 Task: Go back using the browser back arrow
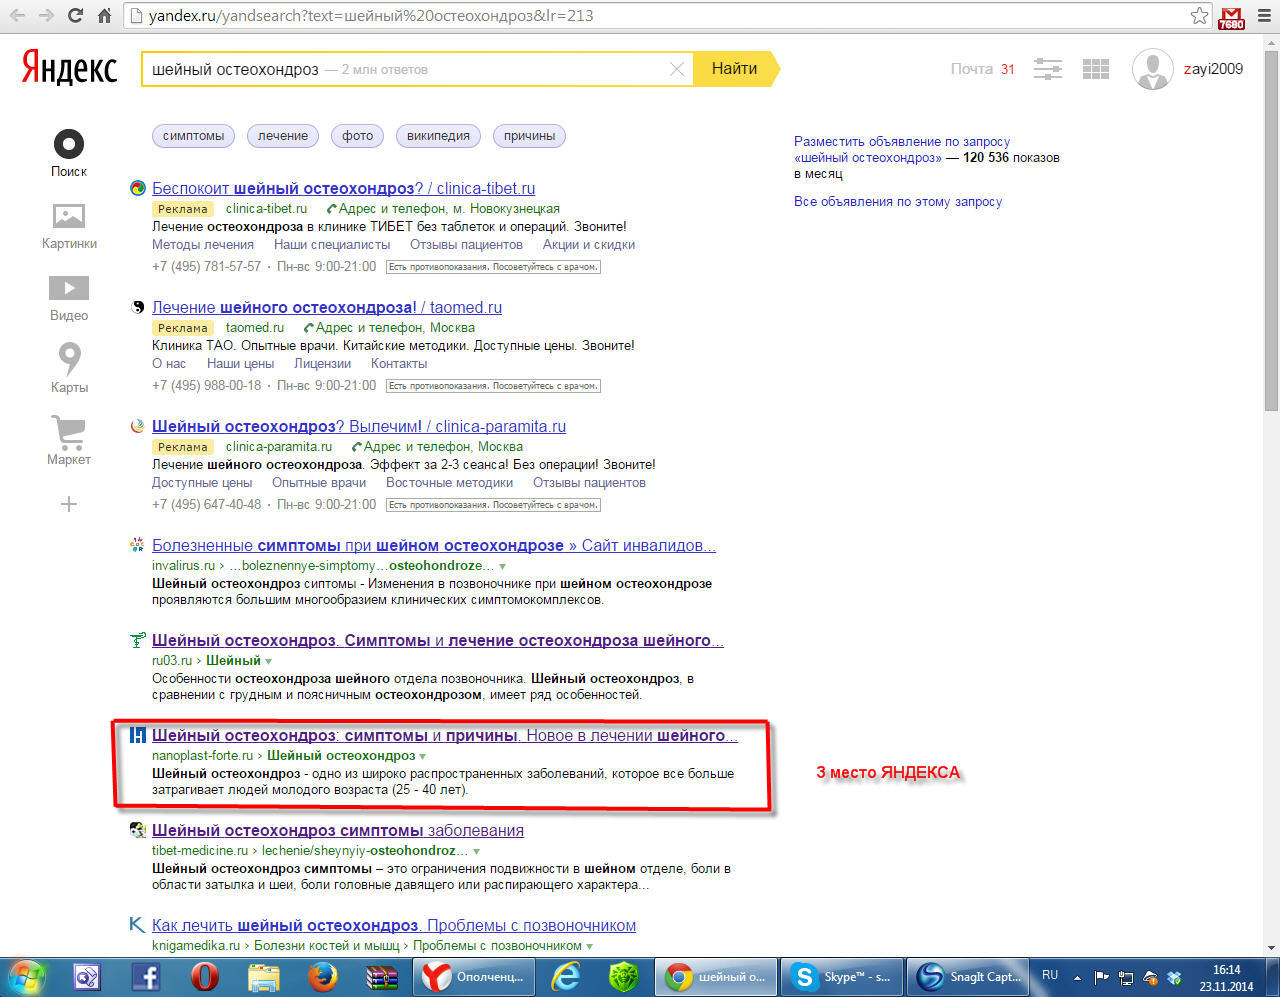[x=17, y=16]
